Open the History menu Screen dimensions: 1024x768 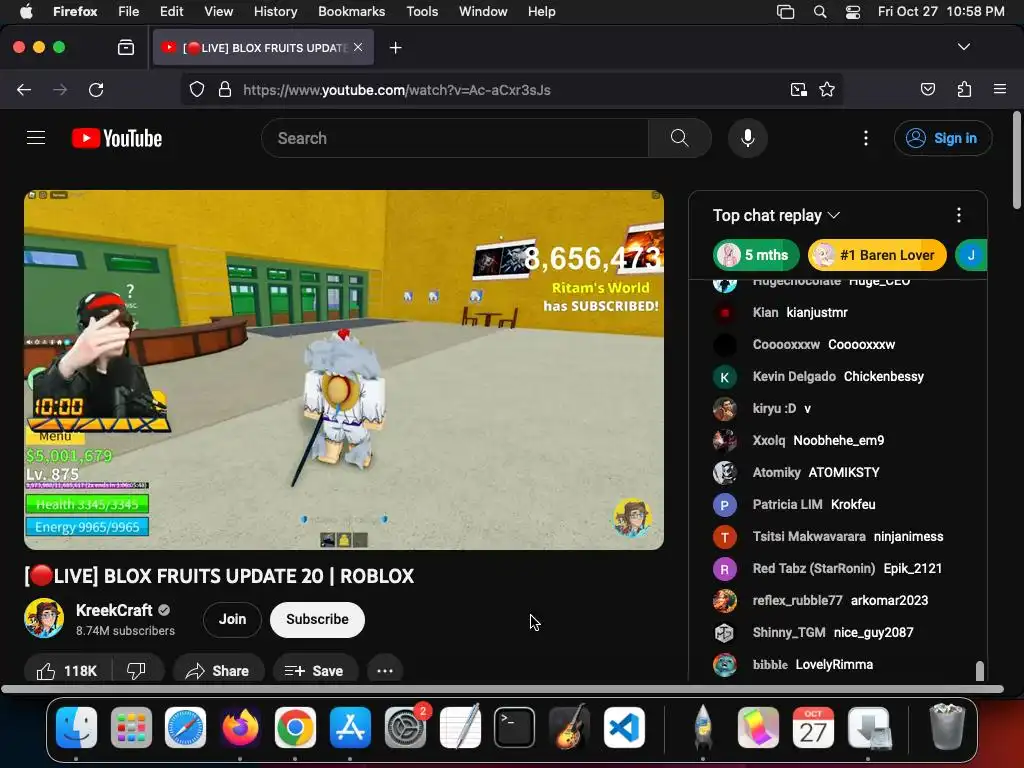click(275, 12)
